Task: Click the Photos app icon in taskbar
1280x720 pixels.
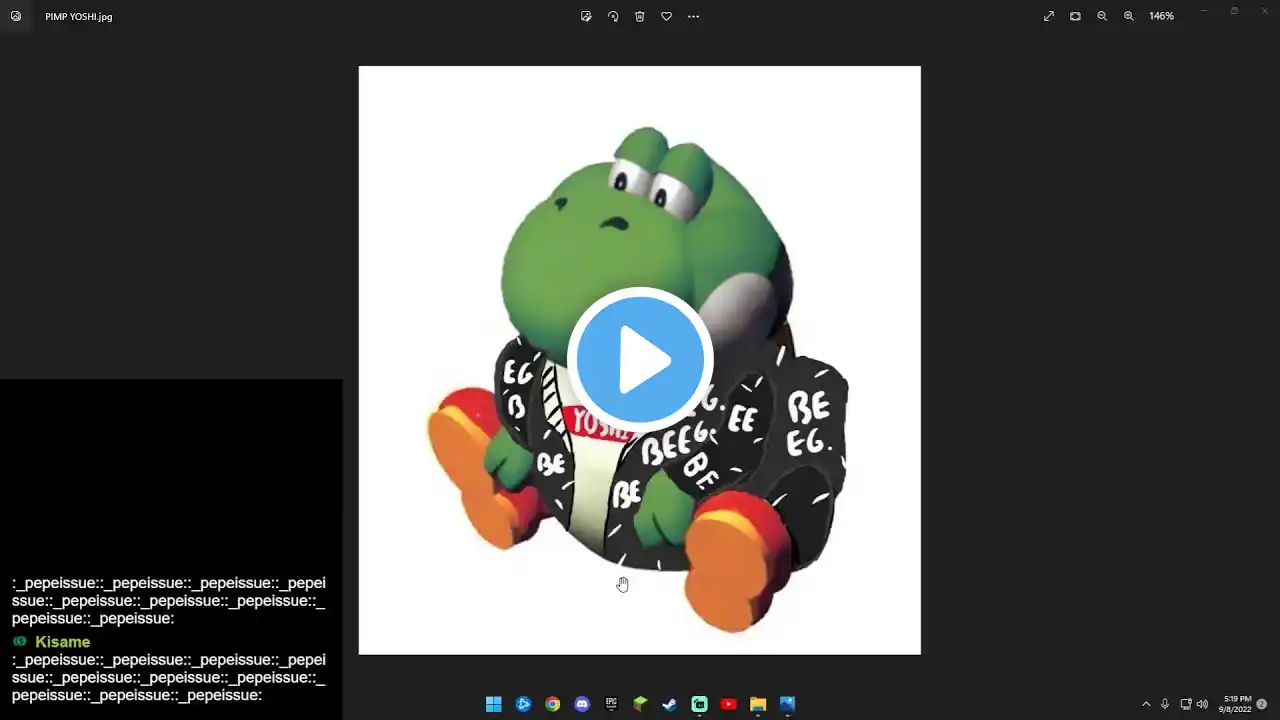Action: click(x=787, y=704)
